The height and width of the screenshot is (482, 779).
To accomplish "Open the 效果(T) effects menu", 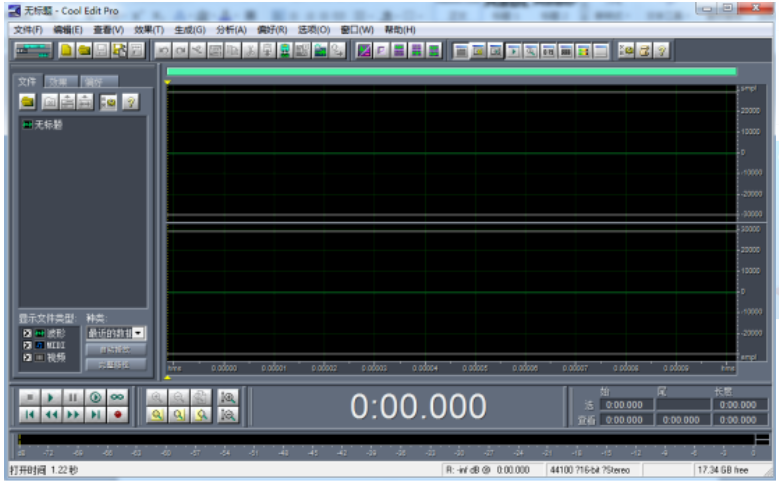I will coord(148,30).
